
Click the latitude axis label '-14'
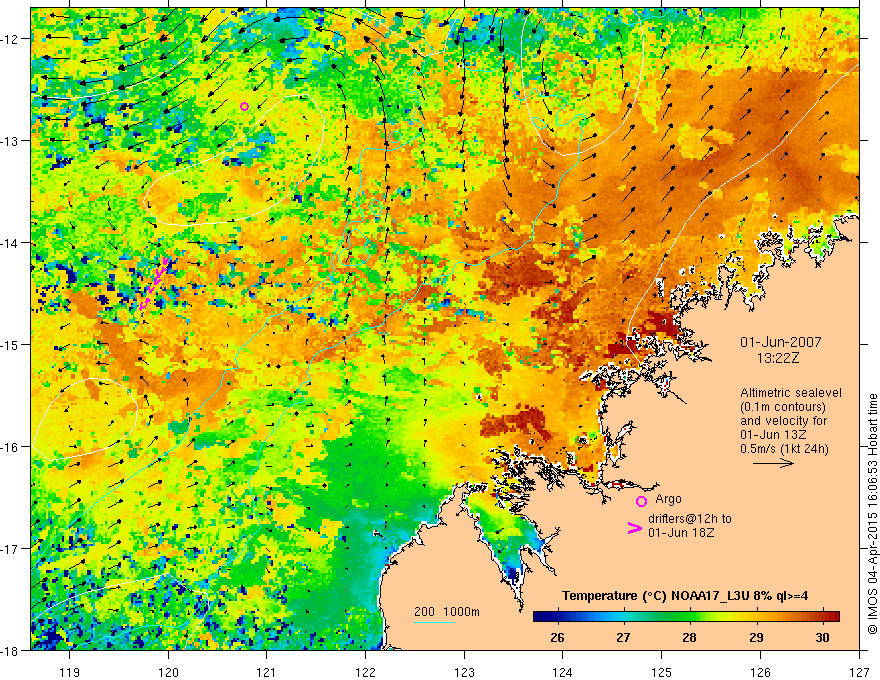tap(10, 243)
